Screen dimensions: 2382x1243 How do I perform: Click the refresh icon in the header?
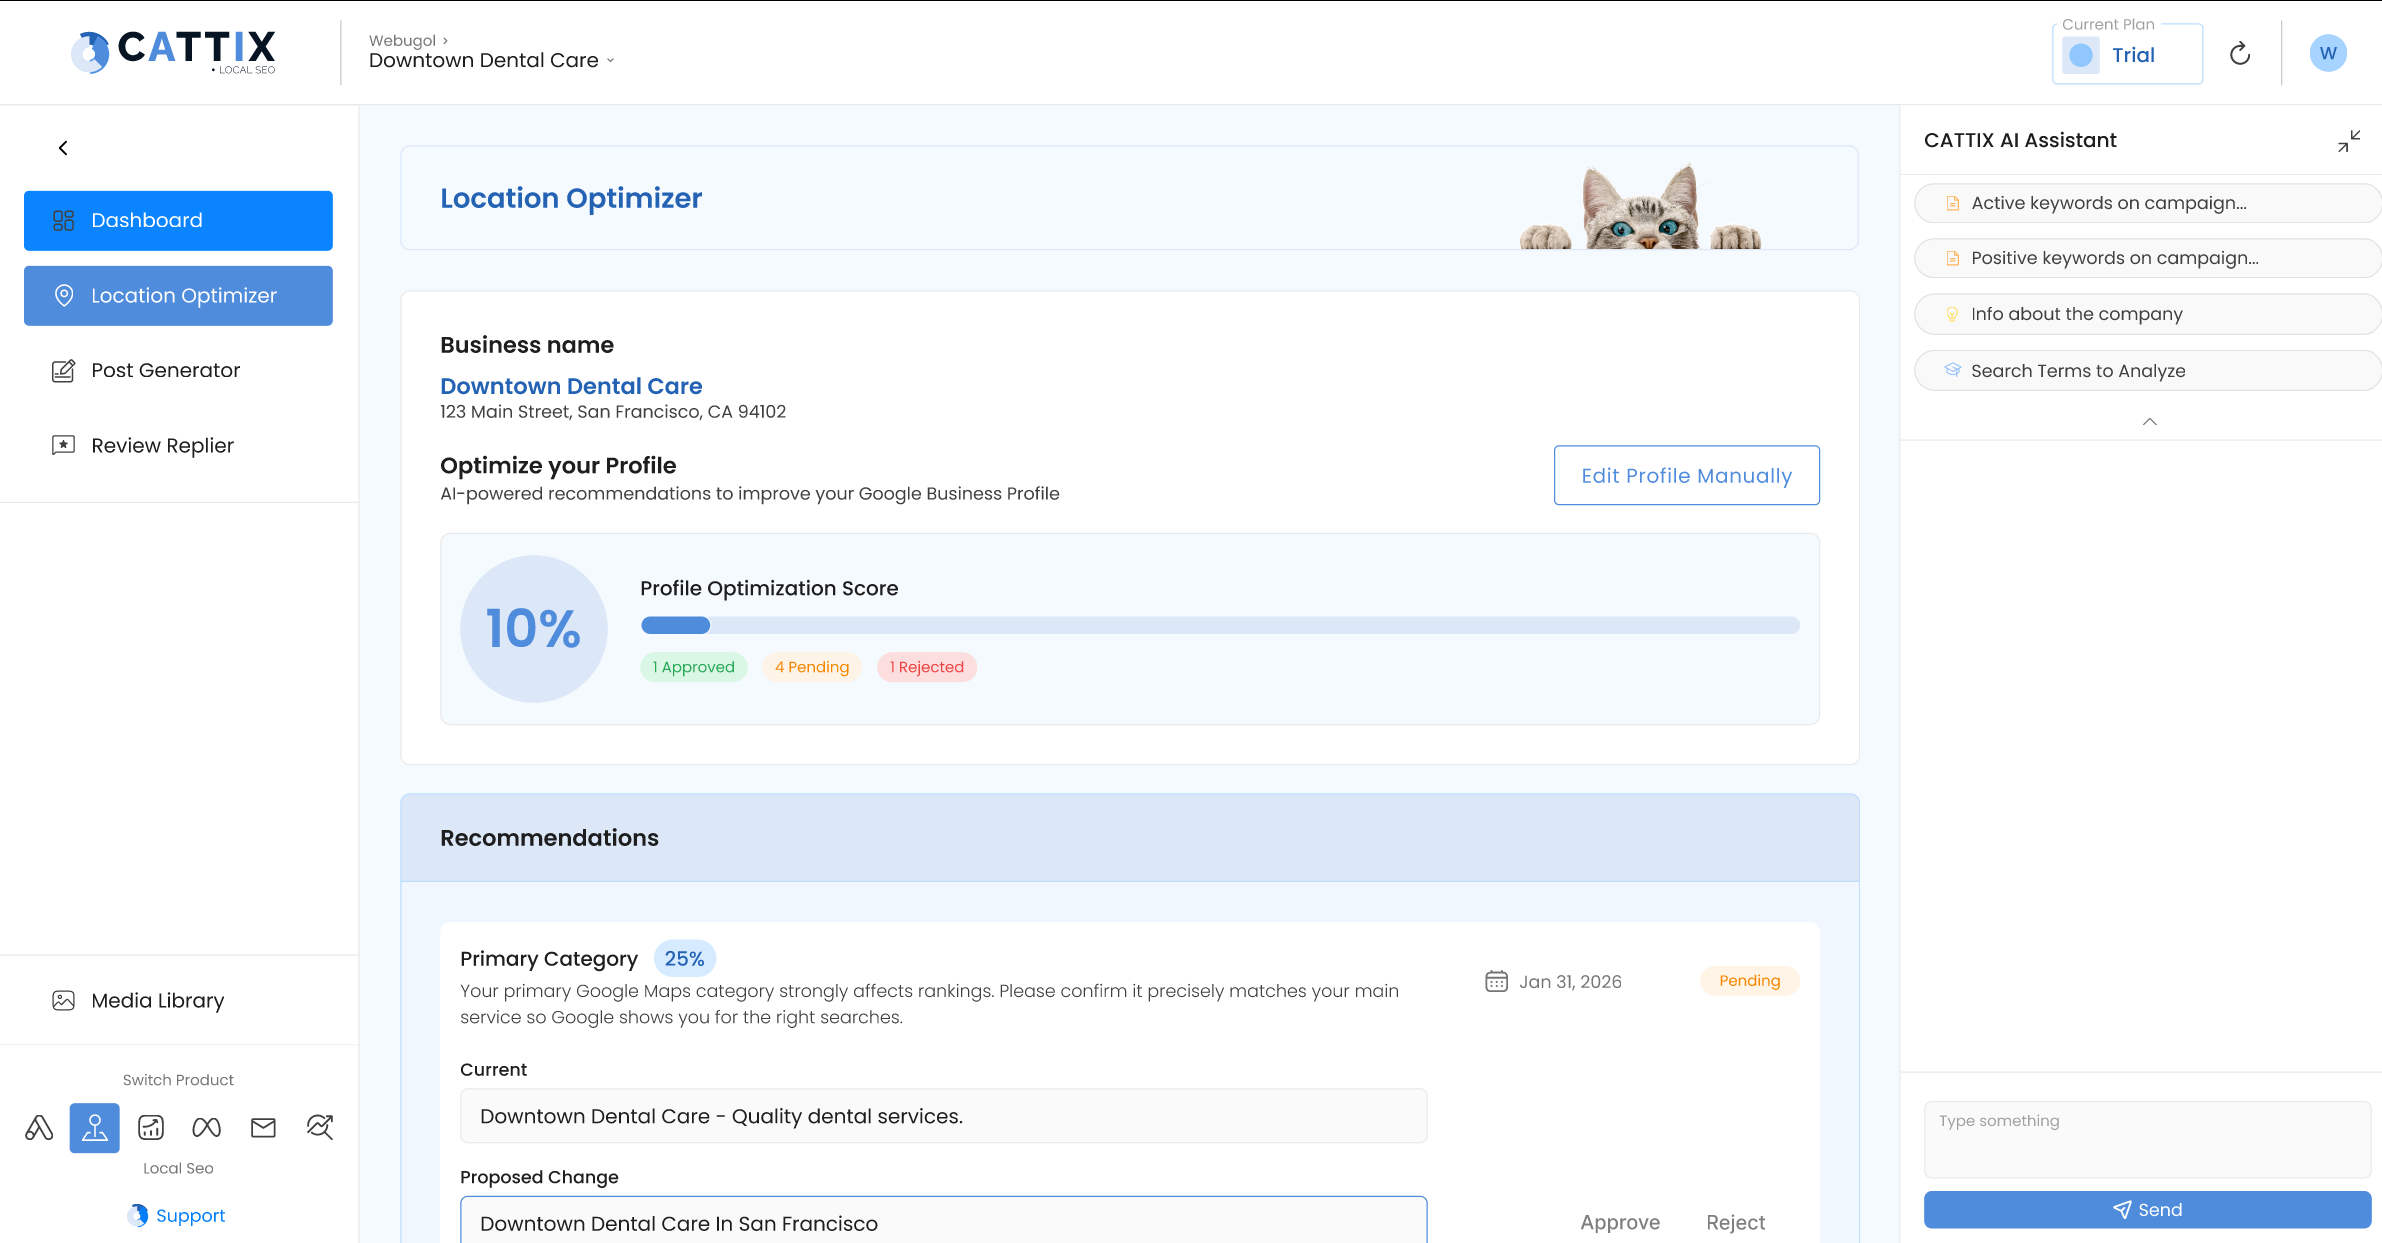coord(2240,53)
